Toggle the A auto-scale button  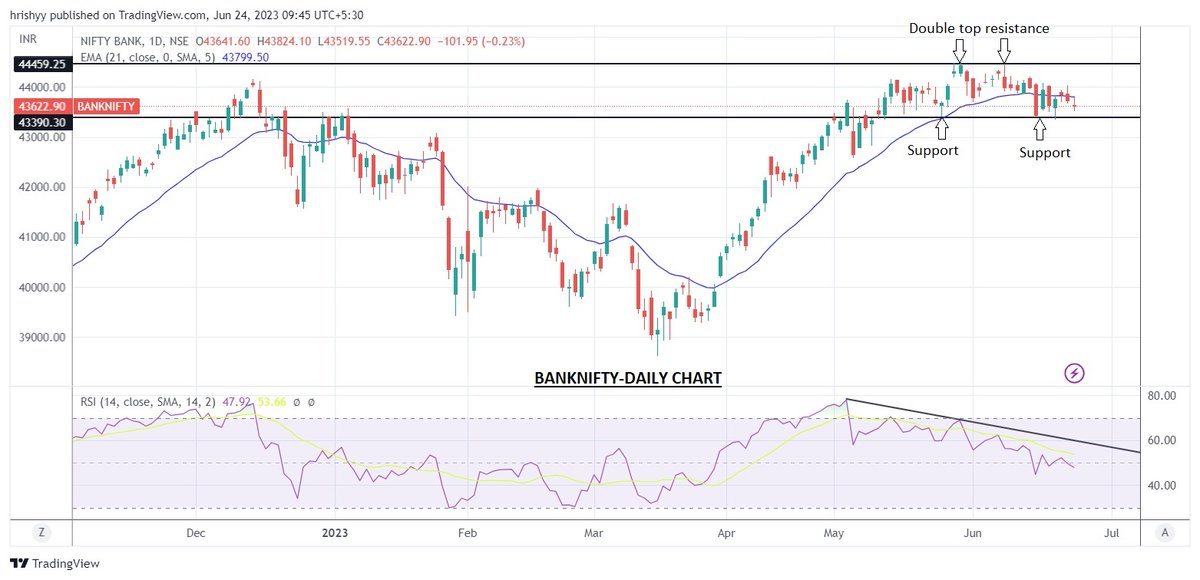1167,533
